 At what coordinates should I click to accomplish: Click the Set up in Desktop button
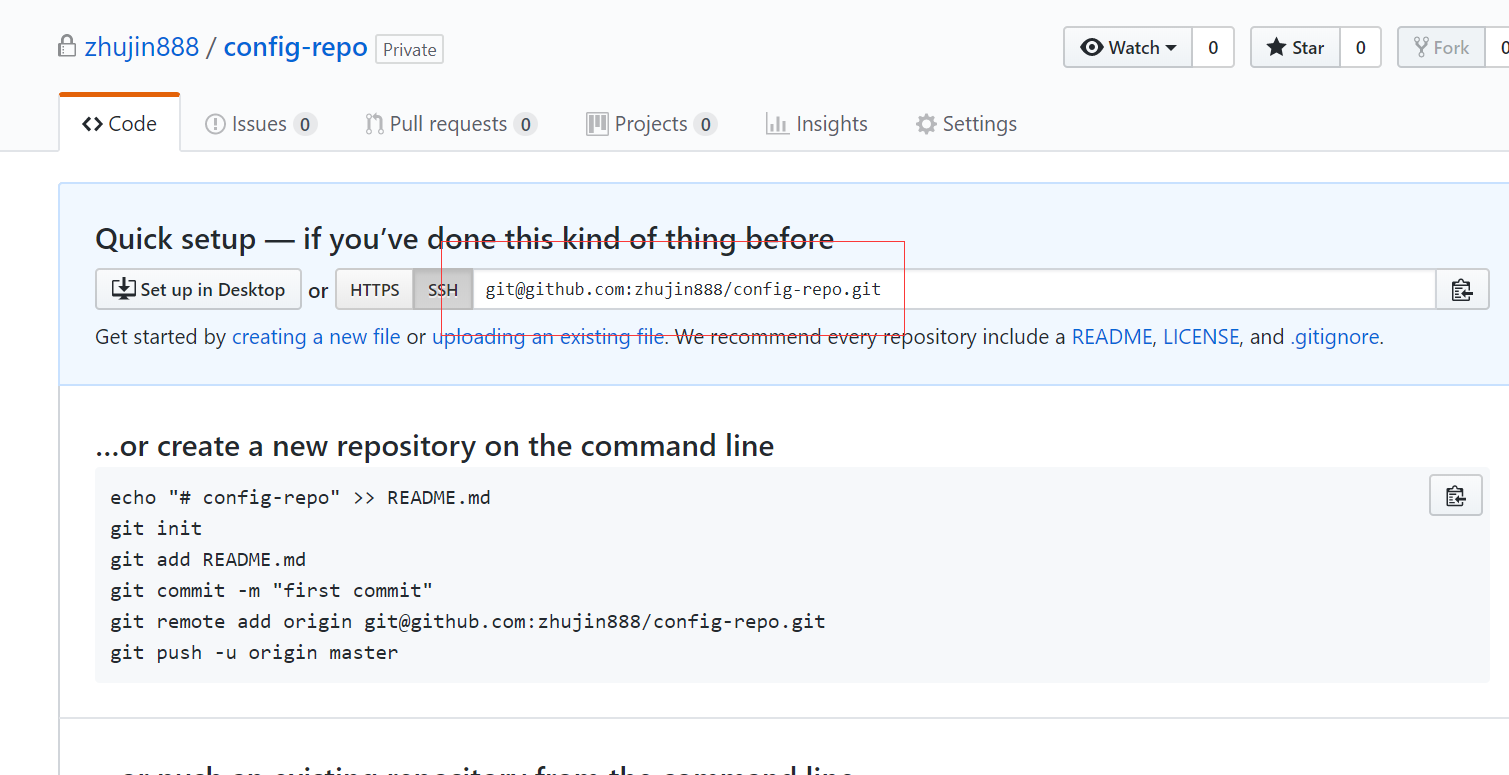(198, 289)
